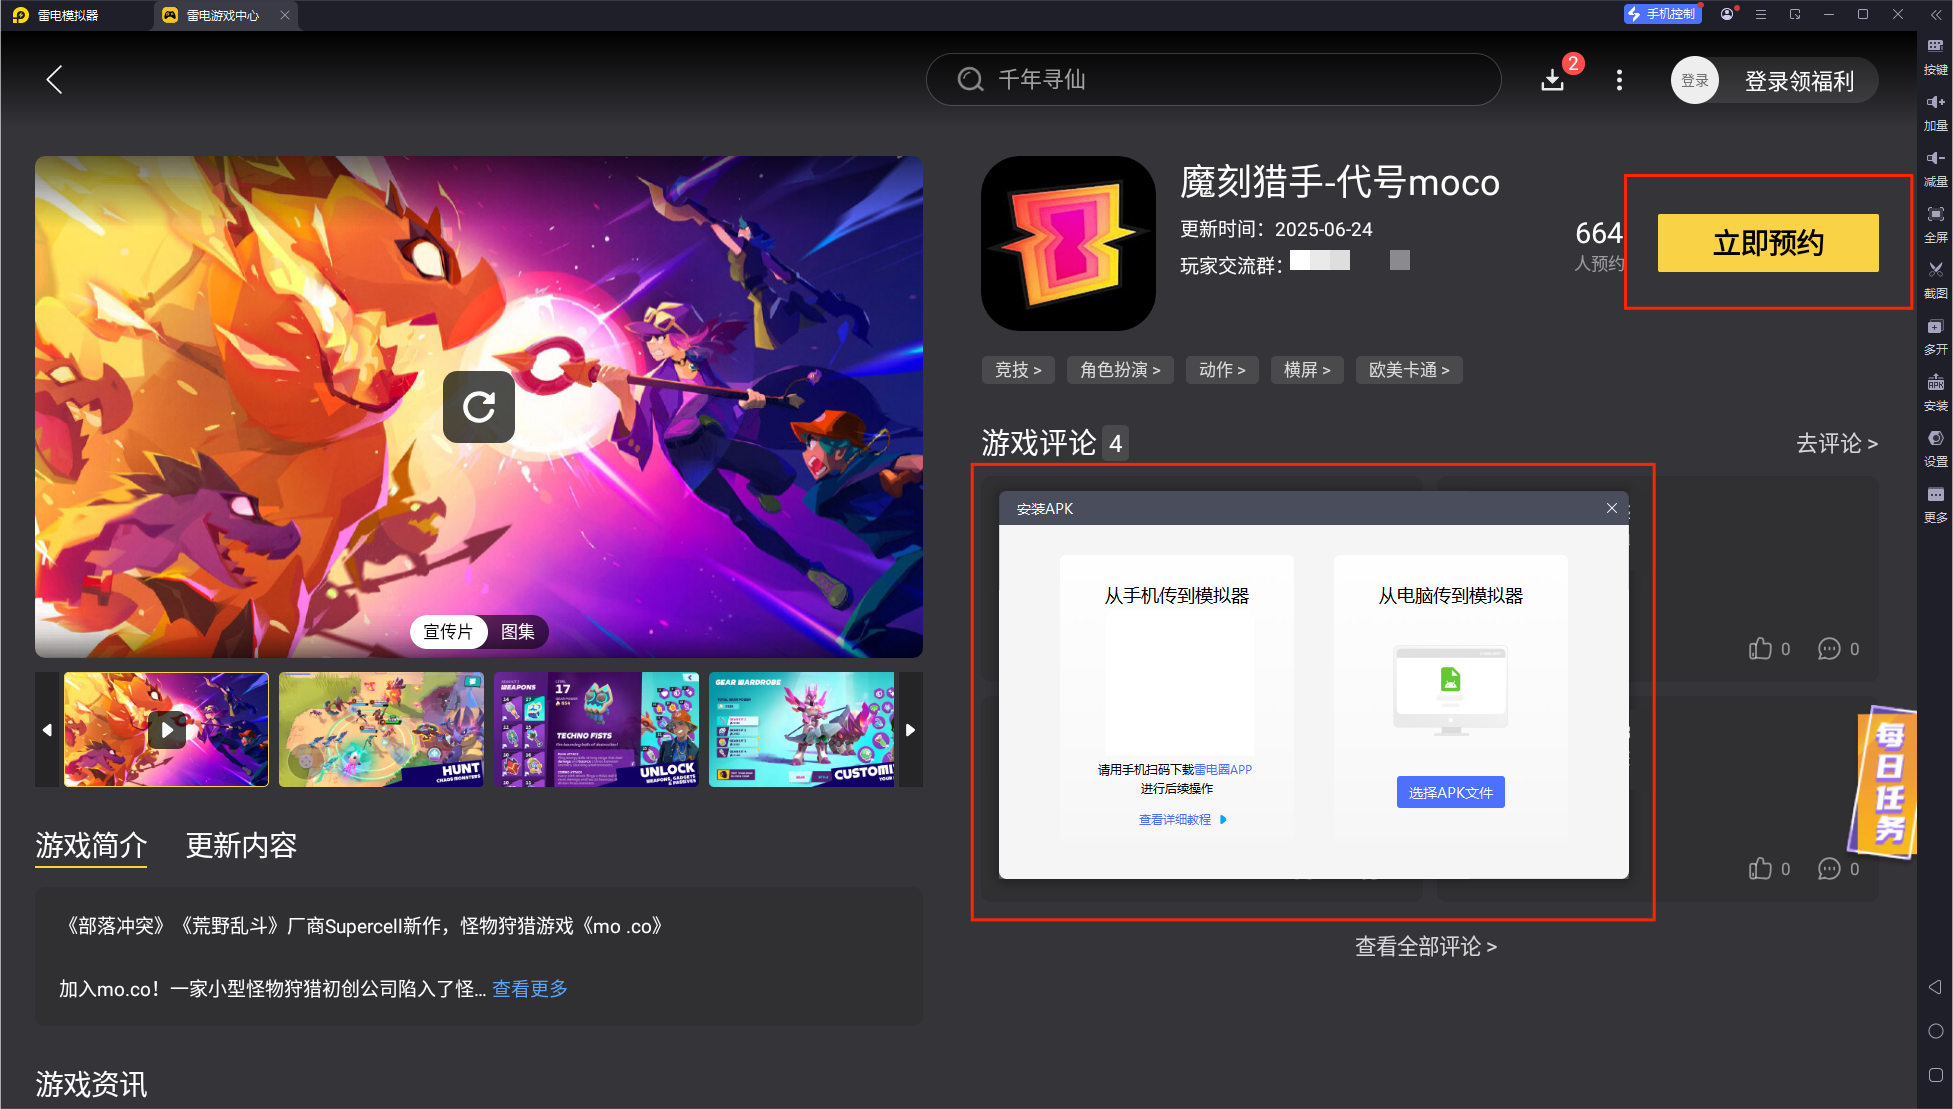The width and height of the screenshot is (1953, 1109).
Task: Open the 多开 multi-instance tool
Action: coord(1935,336)
